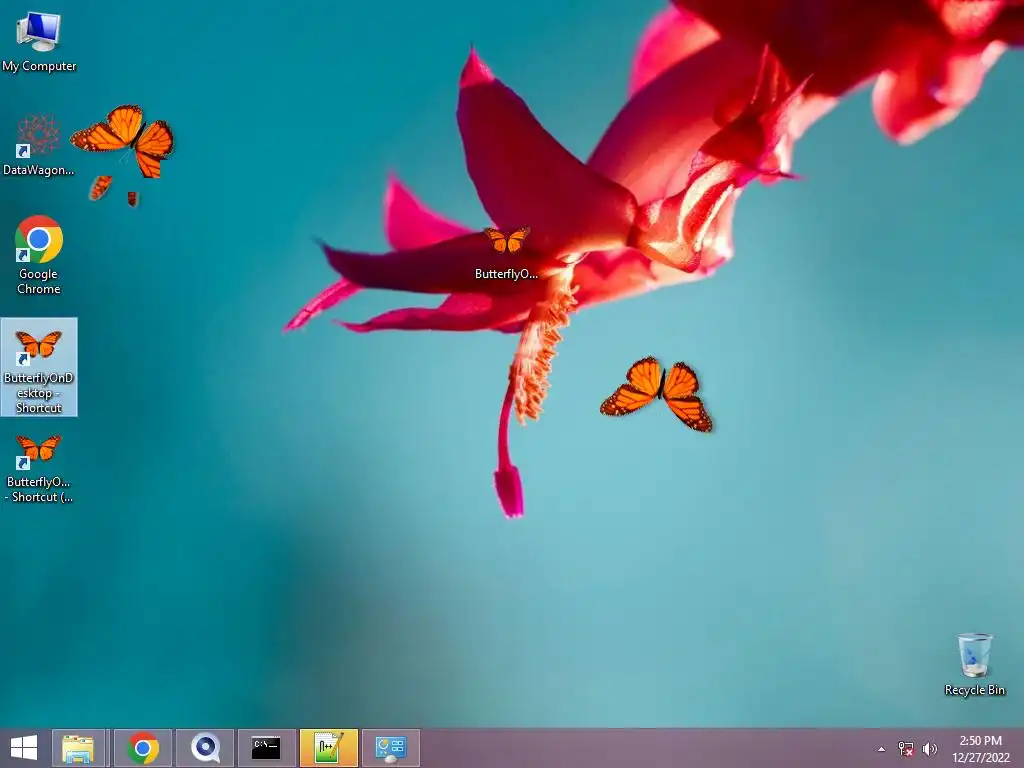The width and height of the screenshot is (1024, 768).
Task: Select the highlighted ButterflyOnDesktop - Shortcut icon
Action: (x=39, y=367)
